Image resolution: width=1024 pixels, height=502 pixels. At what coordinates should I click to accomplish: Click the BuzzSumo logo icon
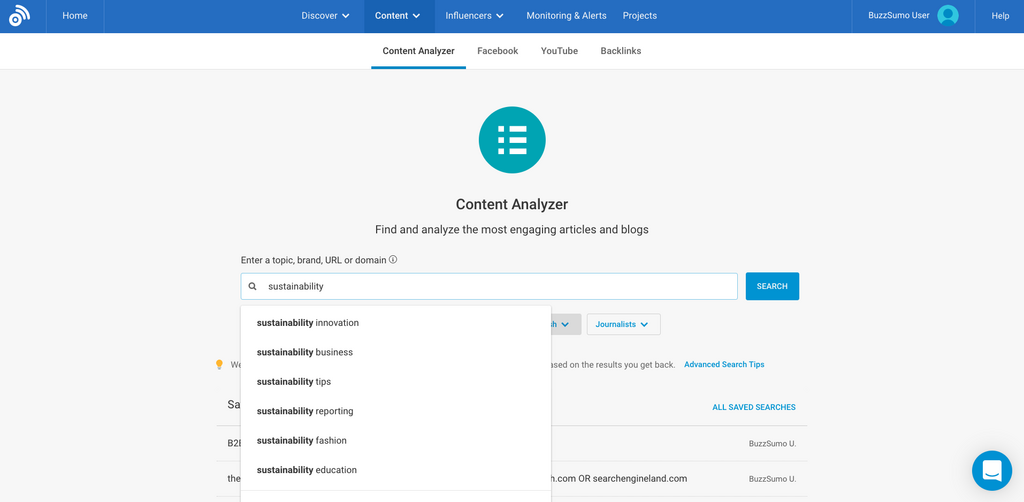click(x=20, y=16)
